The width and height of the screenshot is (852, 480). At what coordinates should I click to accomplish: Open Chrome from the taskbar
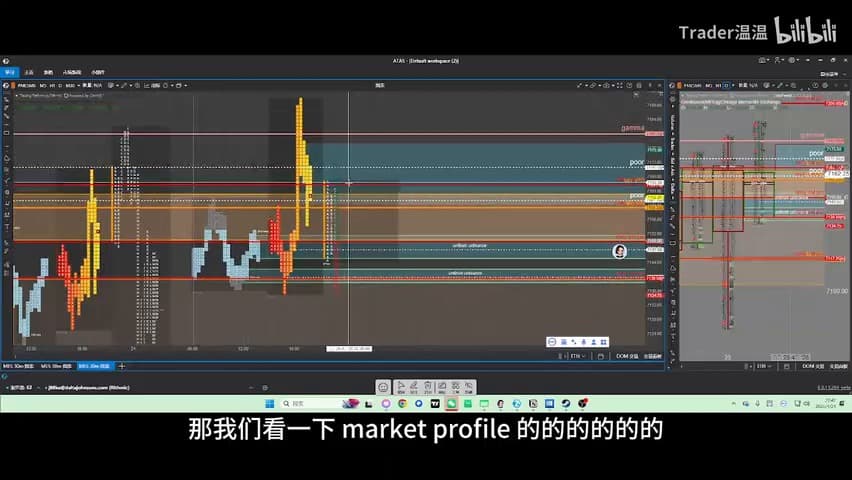402,403
